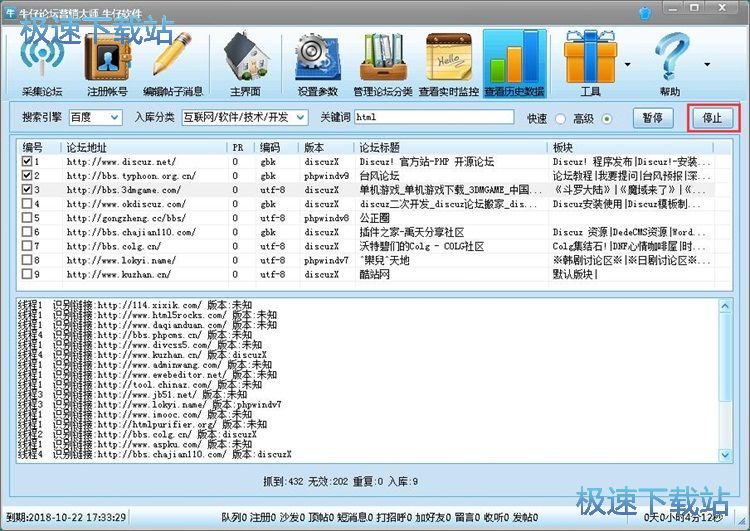This screenshot has width=750, height=531.
Task: Open 查看历史数据 bar chart view
Action: (515, 64)
